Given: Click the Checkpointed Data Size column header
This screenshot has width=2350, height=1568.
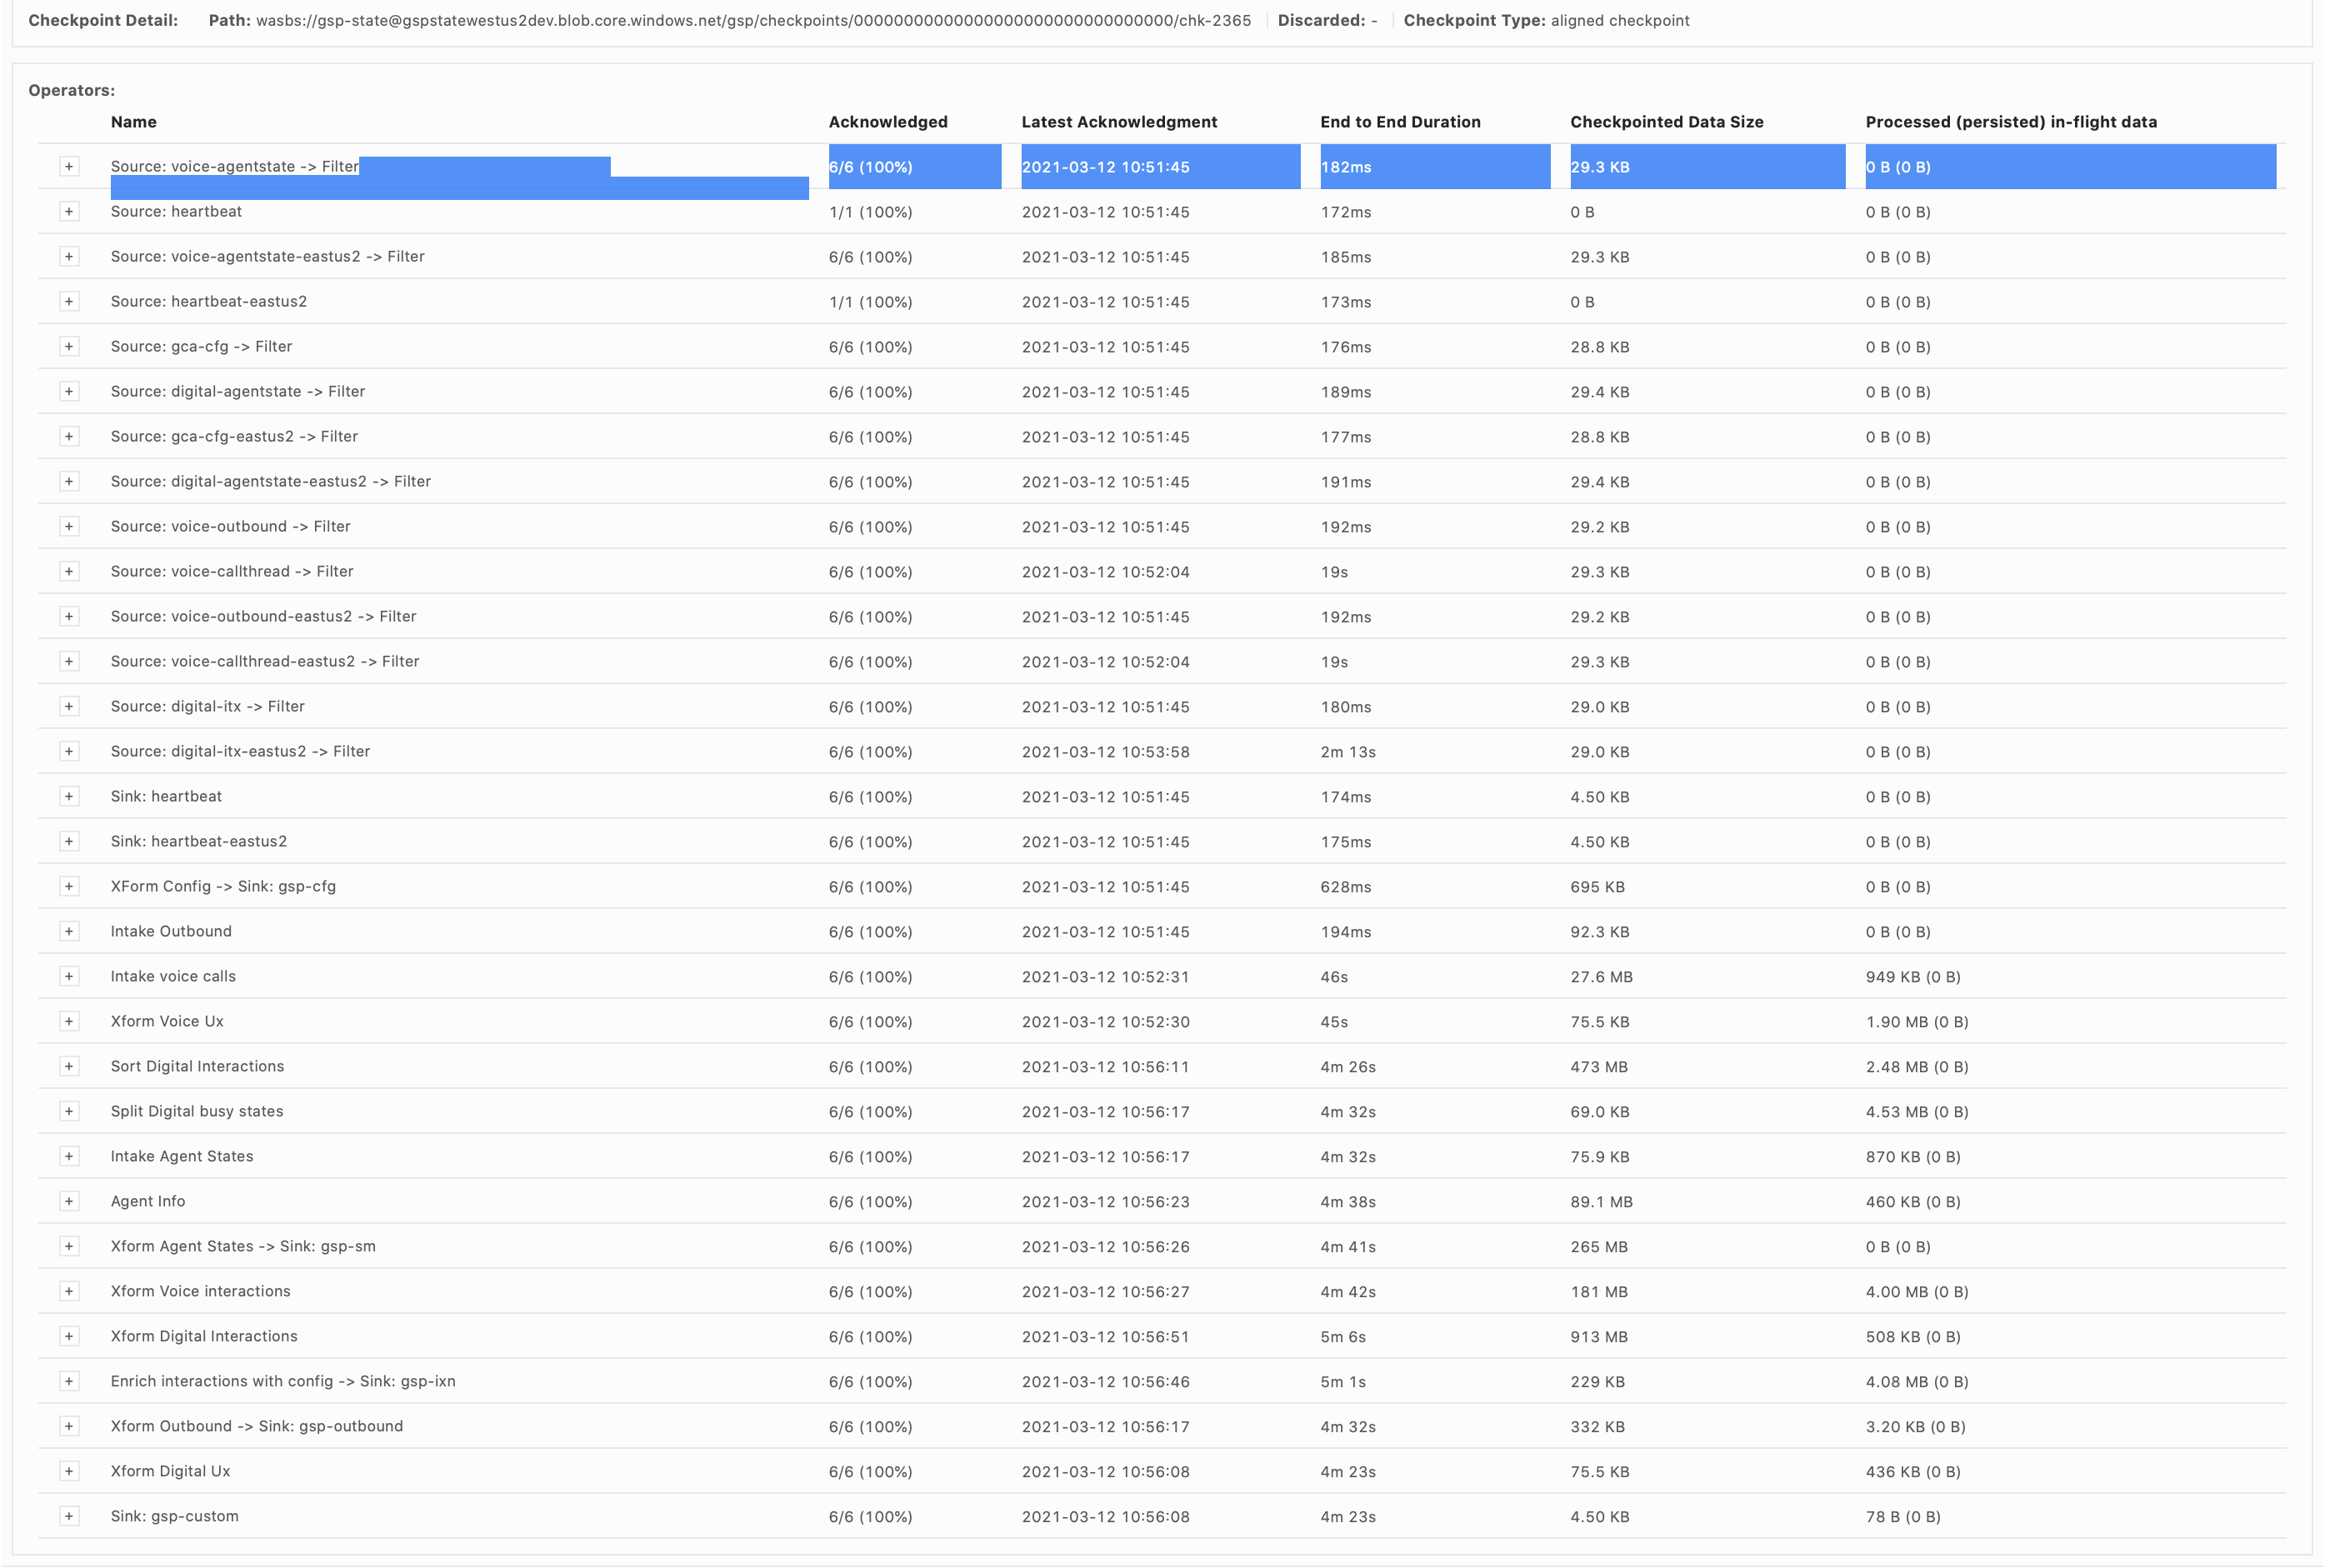Looking at the screenshot, I should click(1666, 122).
